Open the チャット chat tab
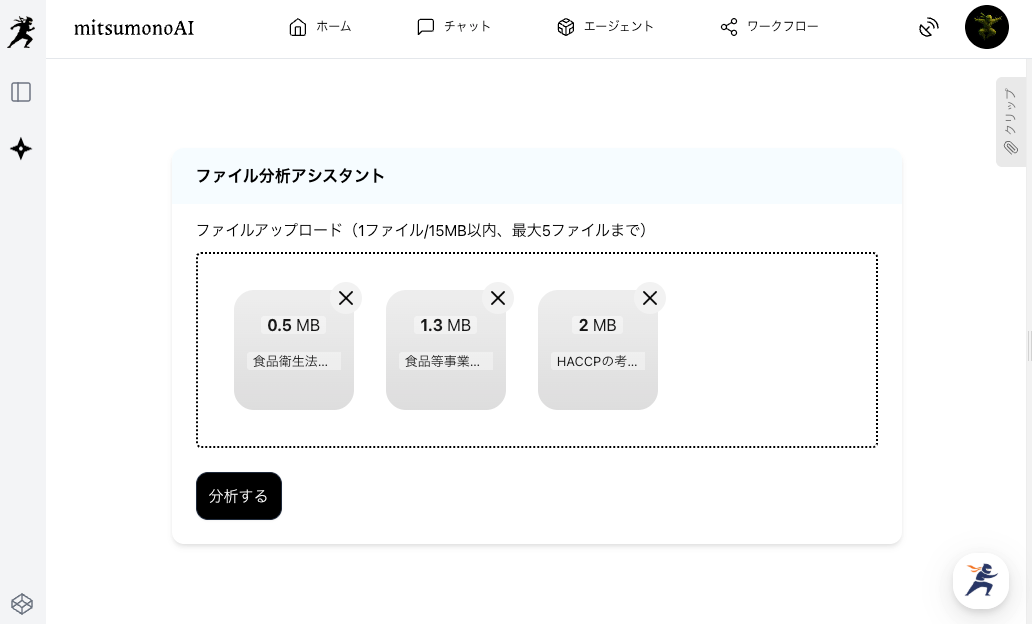This screenshot has height=624, width=1032. coord(454,27)
